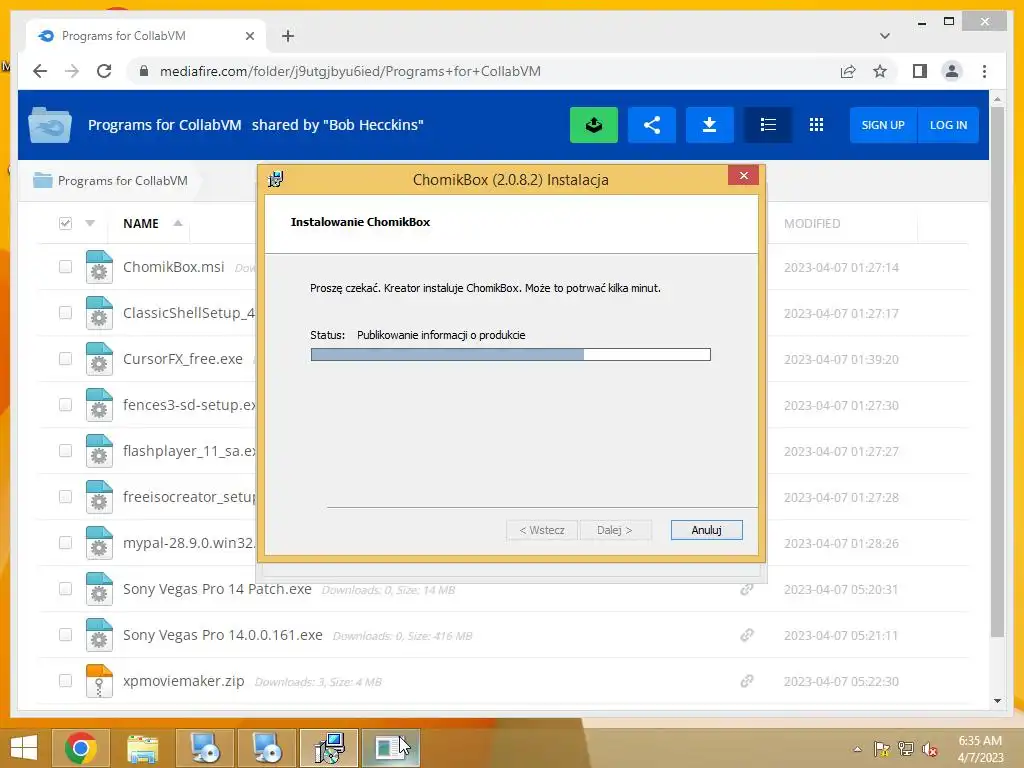Click the Programs for CollabVM breadcrumb
1024x768 pixels.
click(122, 181)
